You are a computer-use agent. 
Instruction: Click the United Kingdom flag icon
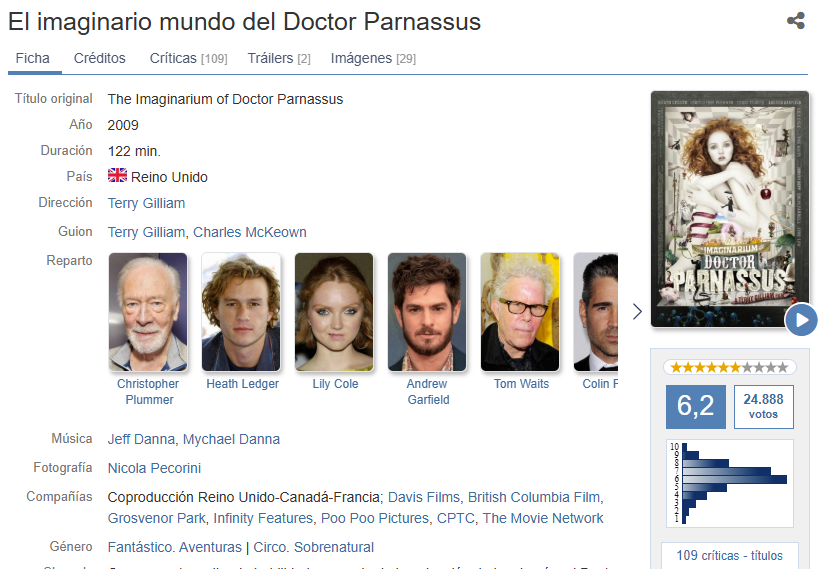(117, 176)
